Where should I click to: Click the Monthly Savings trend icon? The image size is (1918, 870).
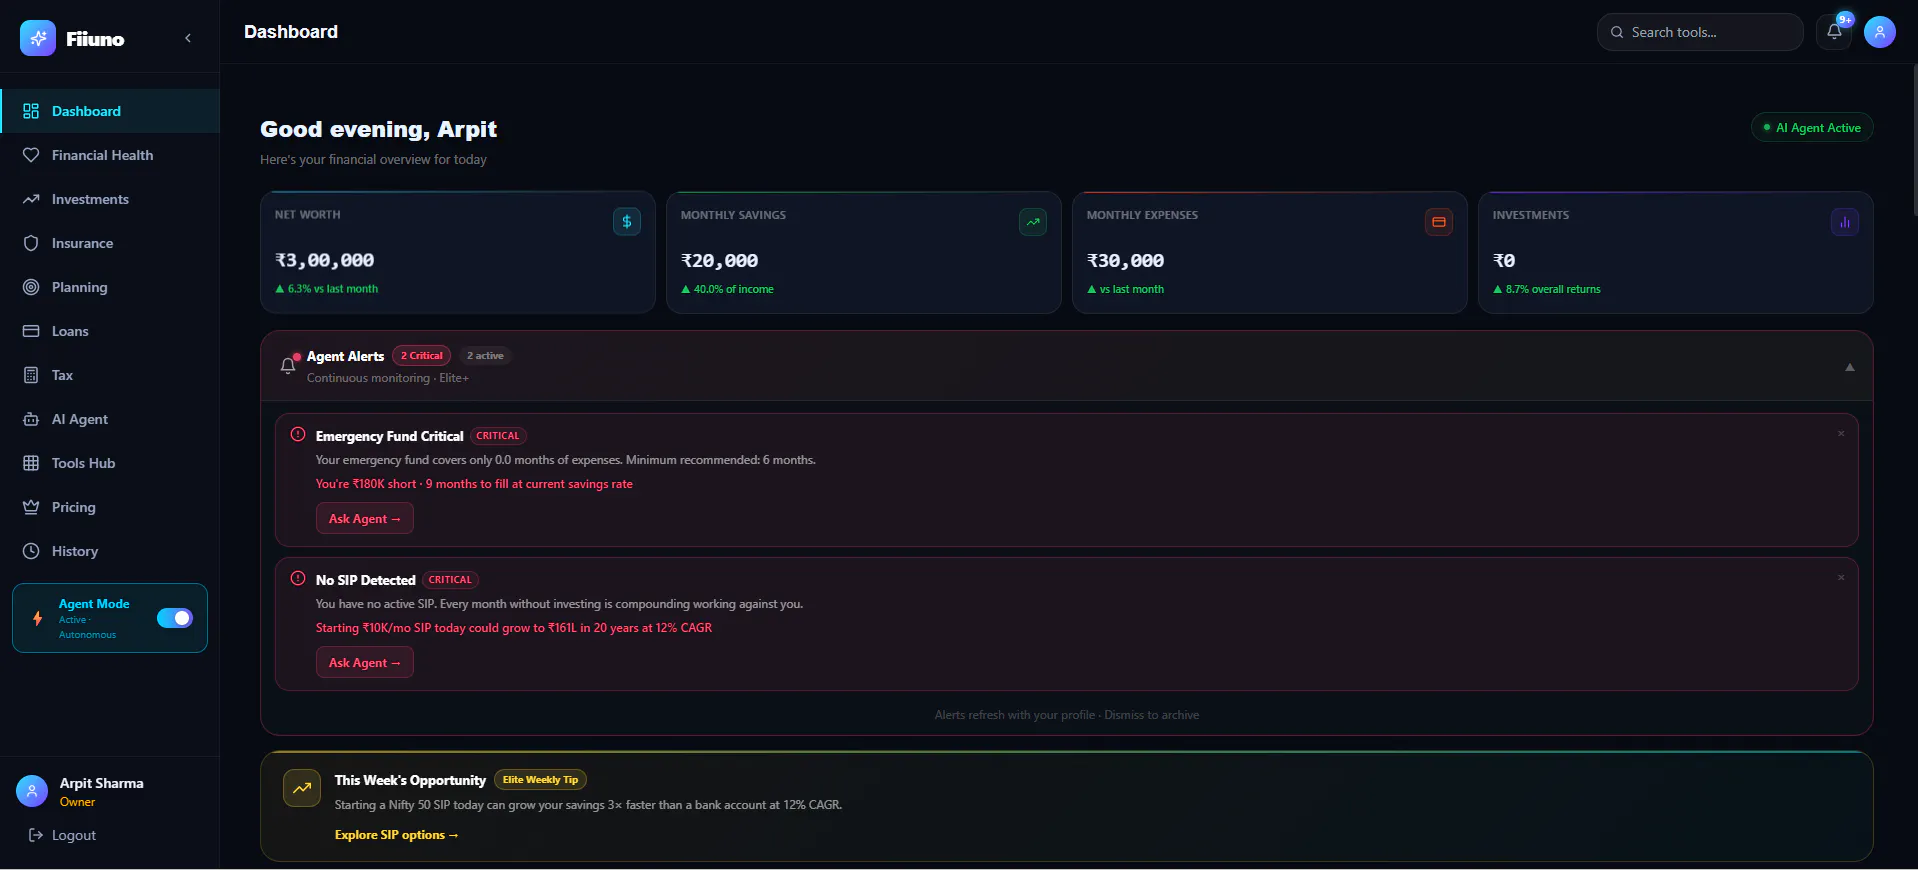coord(1033,222)
